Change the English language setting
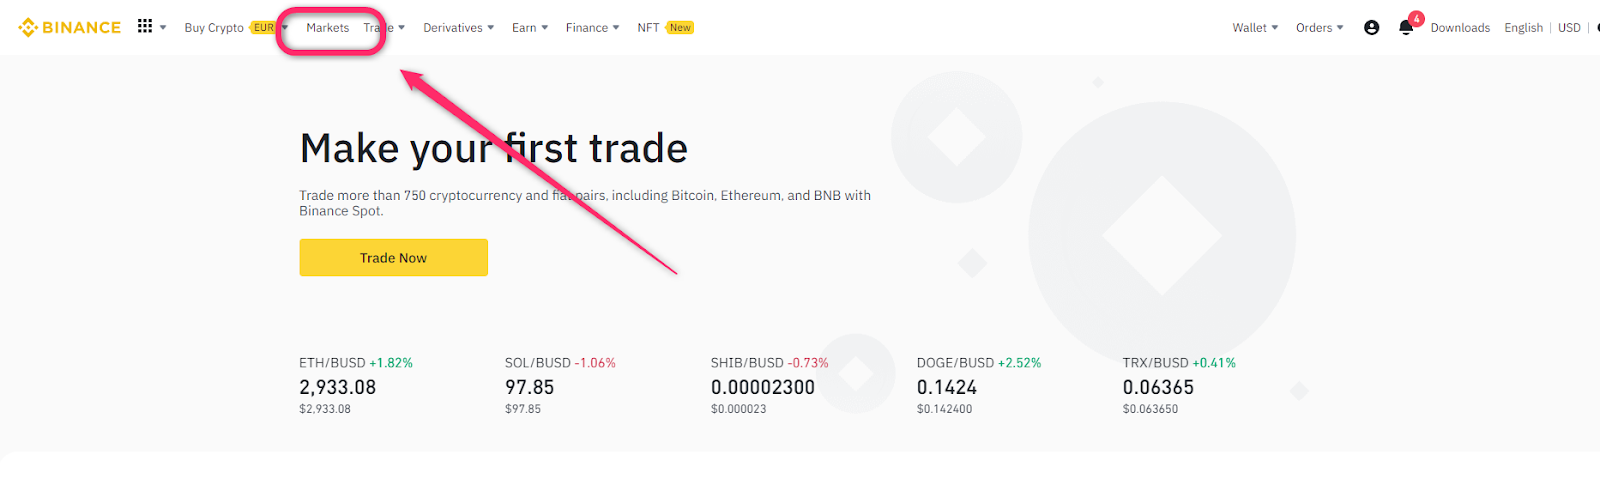The height and width of the screenshot is (479, 1600). point(1523,28)
